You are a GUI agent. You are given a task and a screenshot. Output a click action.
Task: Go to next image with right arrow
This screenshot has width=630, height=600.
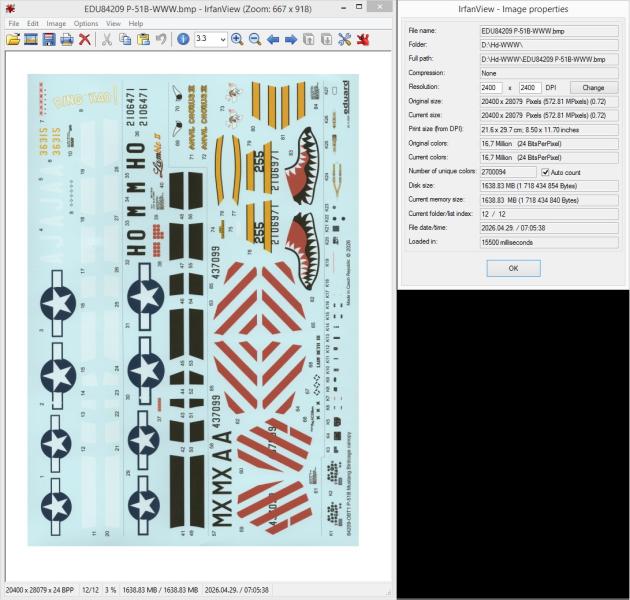290,39
